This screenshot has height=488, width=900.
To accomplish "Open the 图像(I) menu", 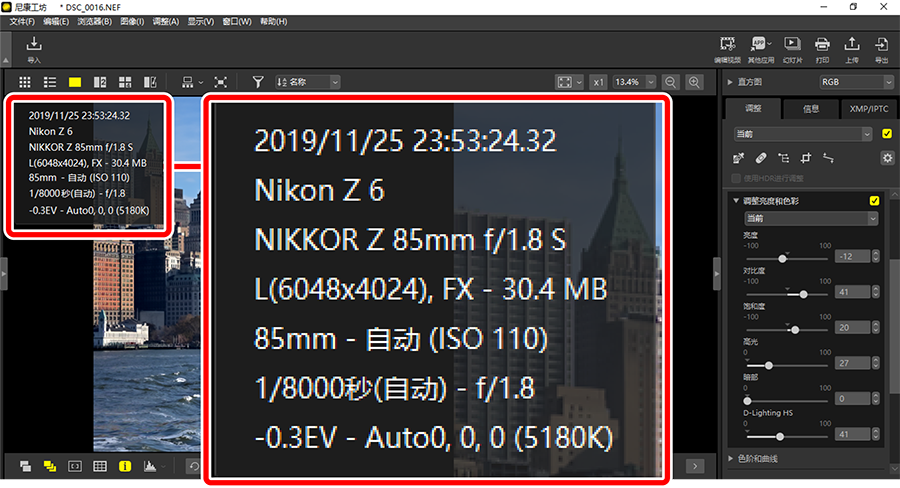I will coord(132,21).
